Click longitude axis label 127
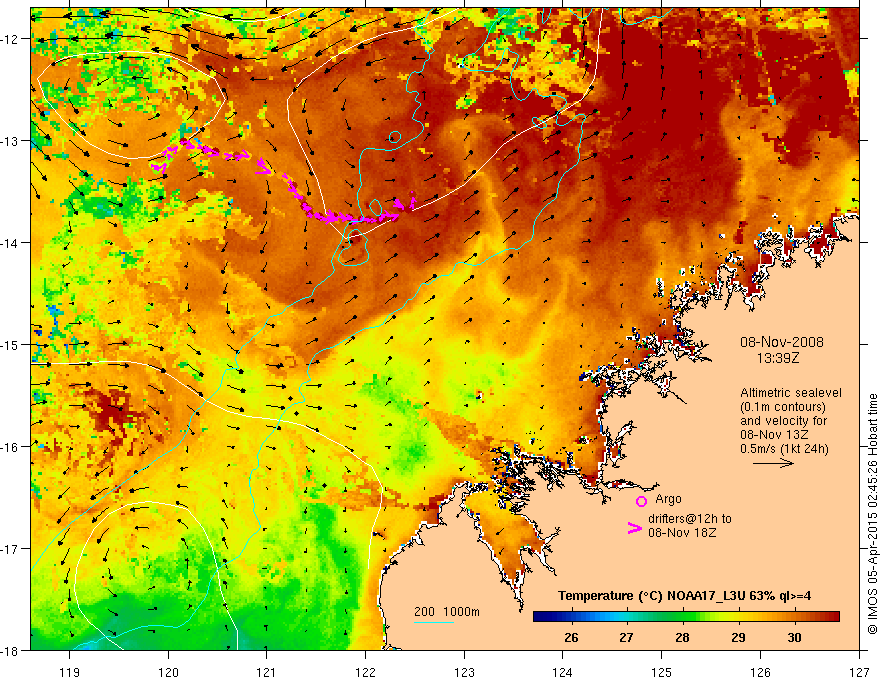This screenshot has width=880, height=680. (x=859, y=672)
